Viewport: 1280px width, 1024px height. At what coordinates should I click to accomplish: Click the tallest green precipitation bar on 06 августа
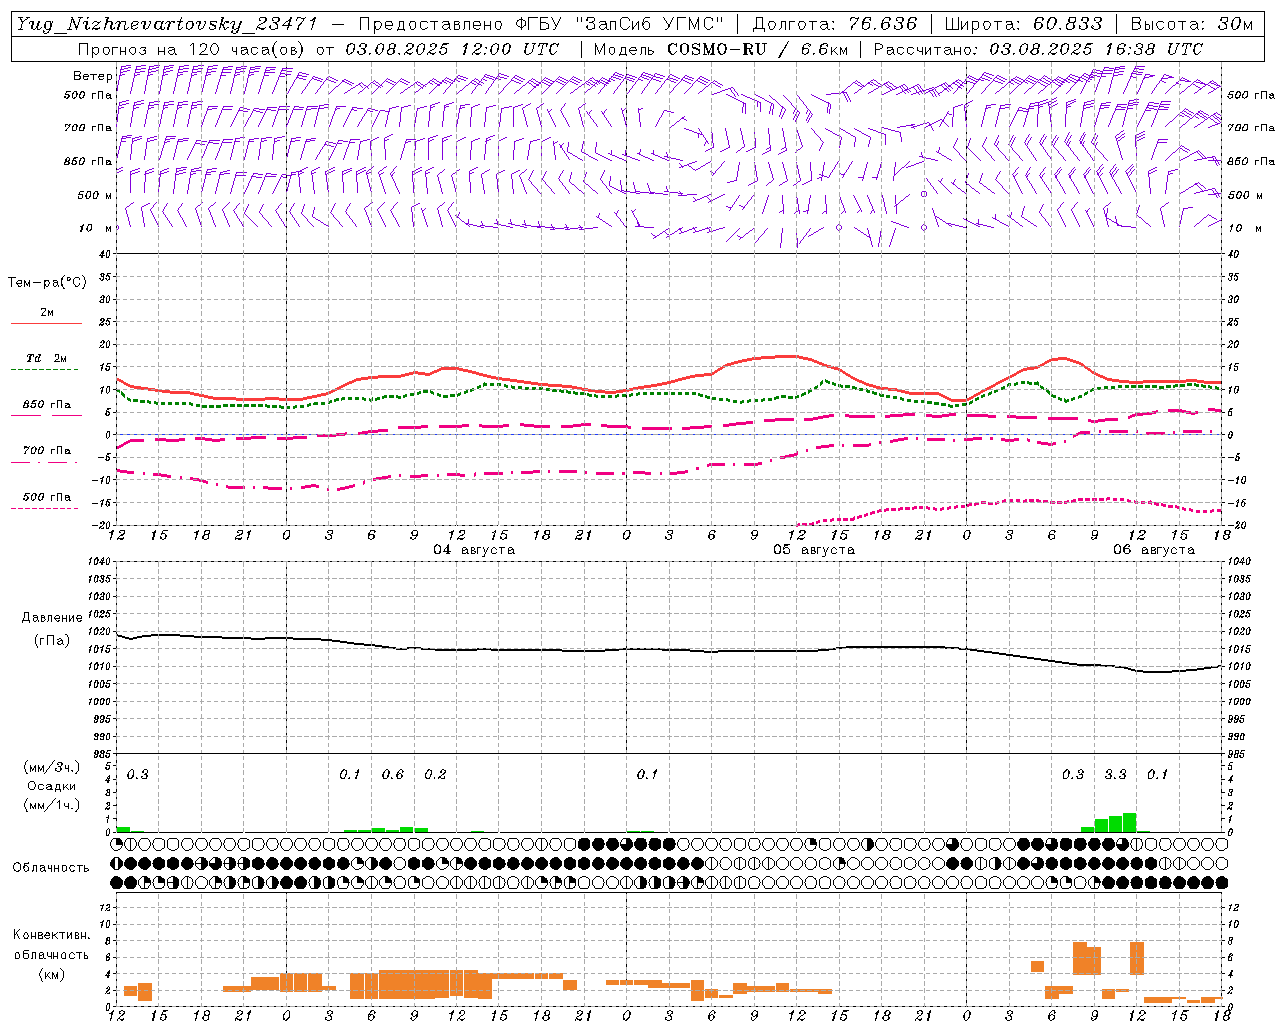[x=1129, y=822]
